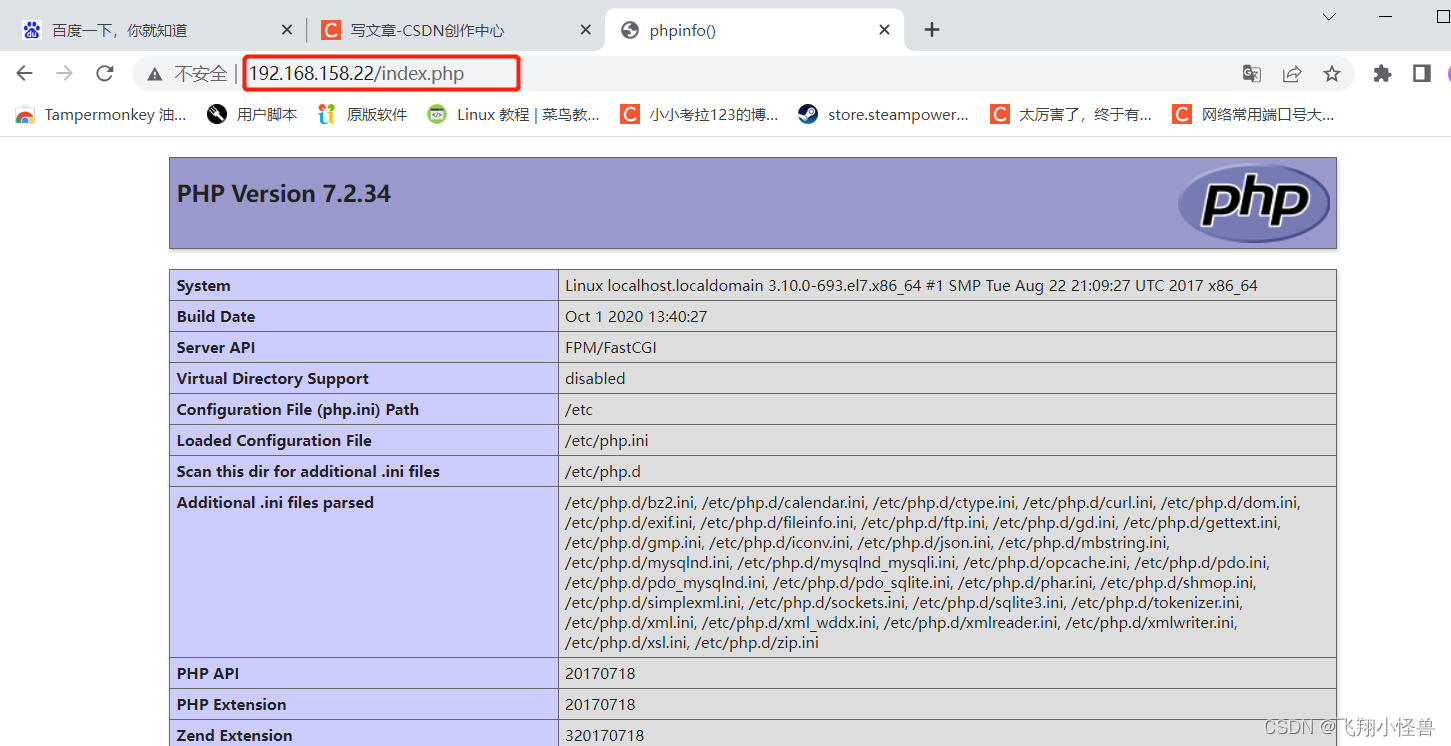Go back using the navigation arrow
The width and height of the screenshot is (1451, 746).
tap(24, 73)
